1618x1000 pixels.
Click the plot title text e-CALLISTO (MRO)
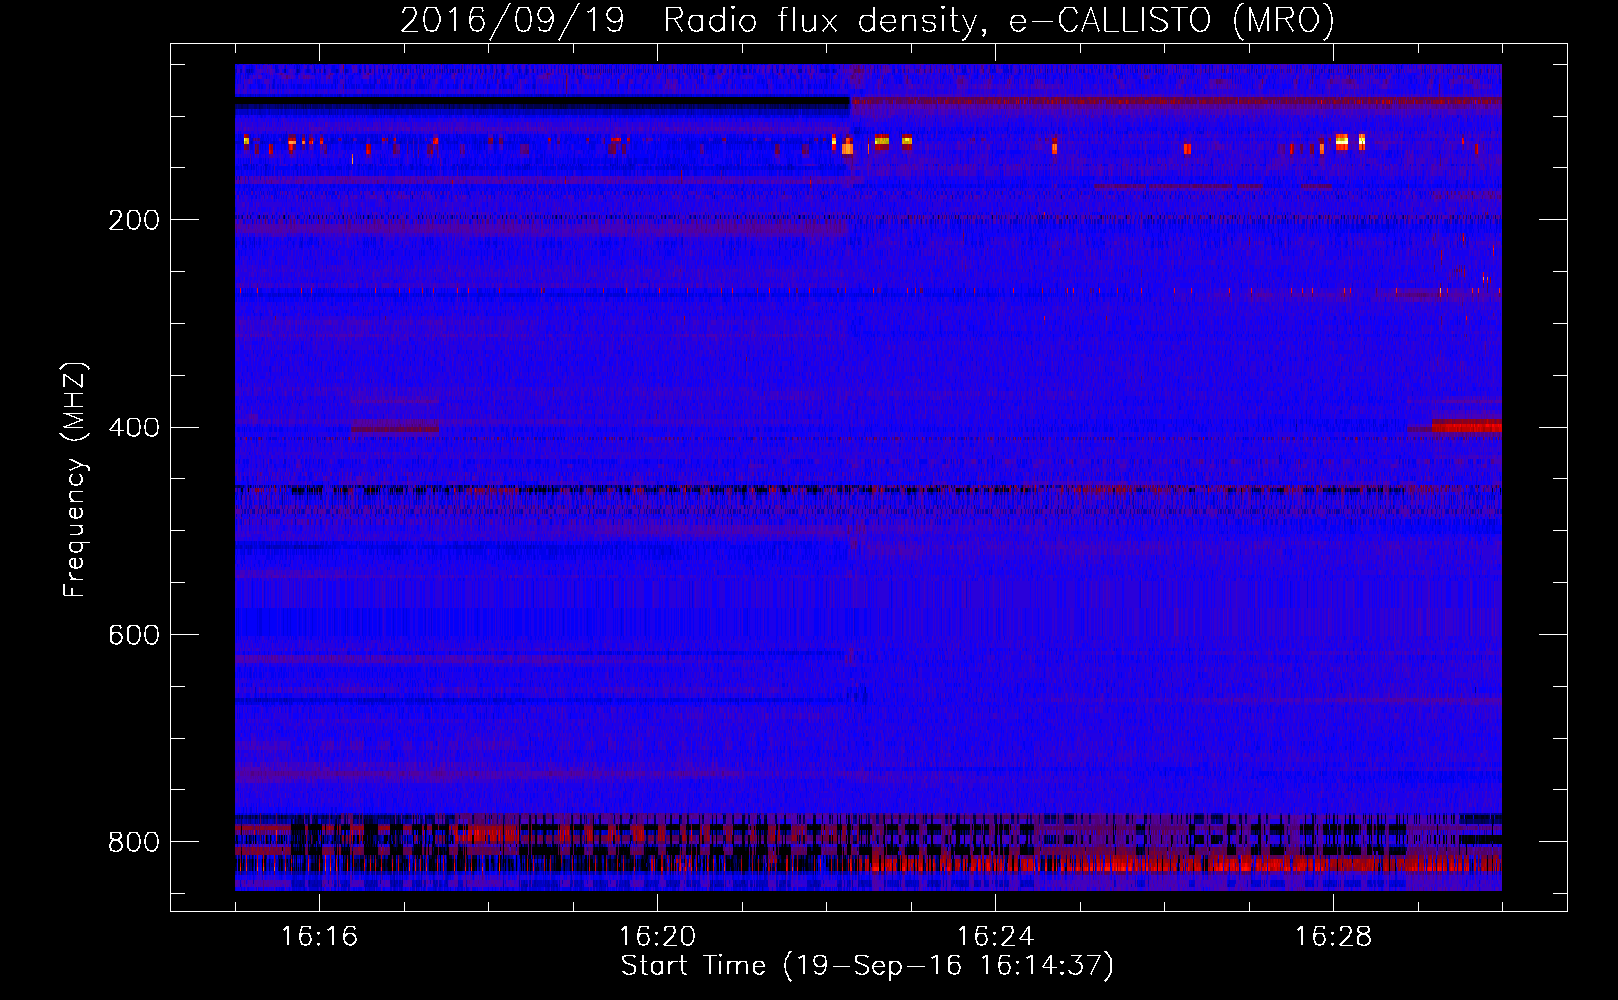1171,21
